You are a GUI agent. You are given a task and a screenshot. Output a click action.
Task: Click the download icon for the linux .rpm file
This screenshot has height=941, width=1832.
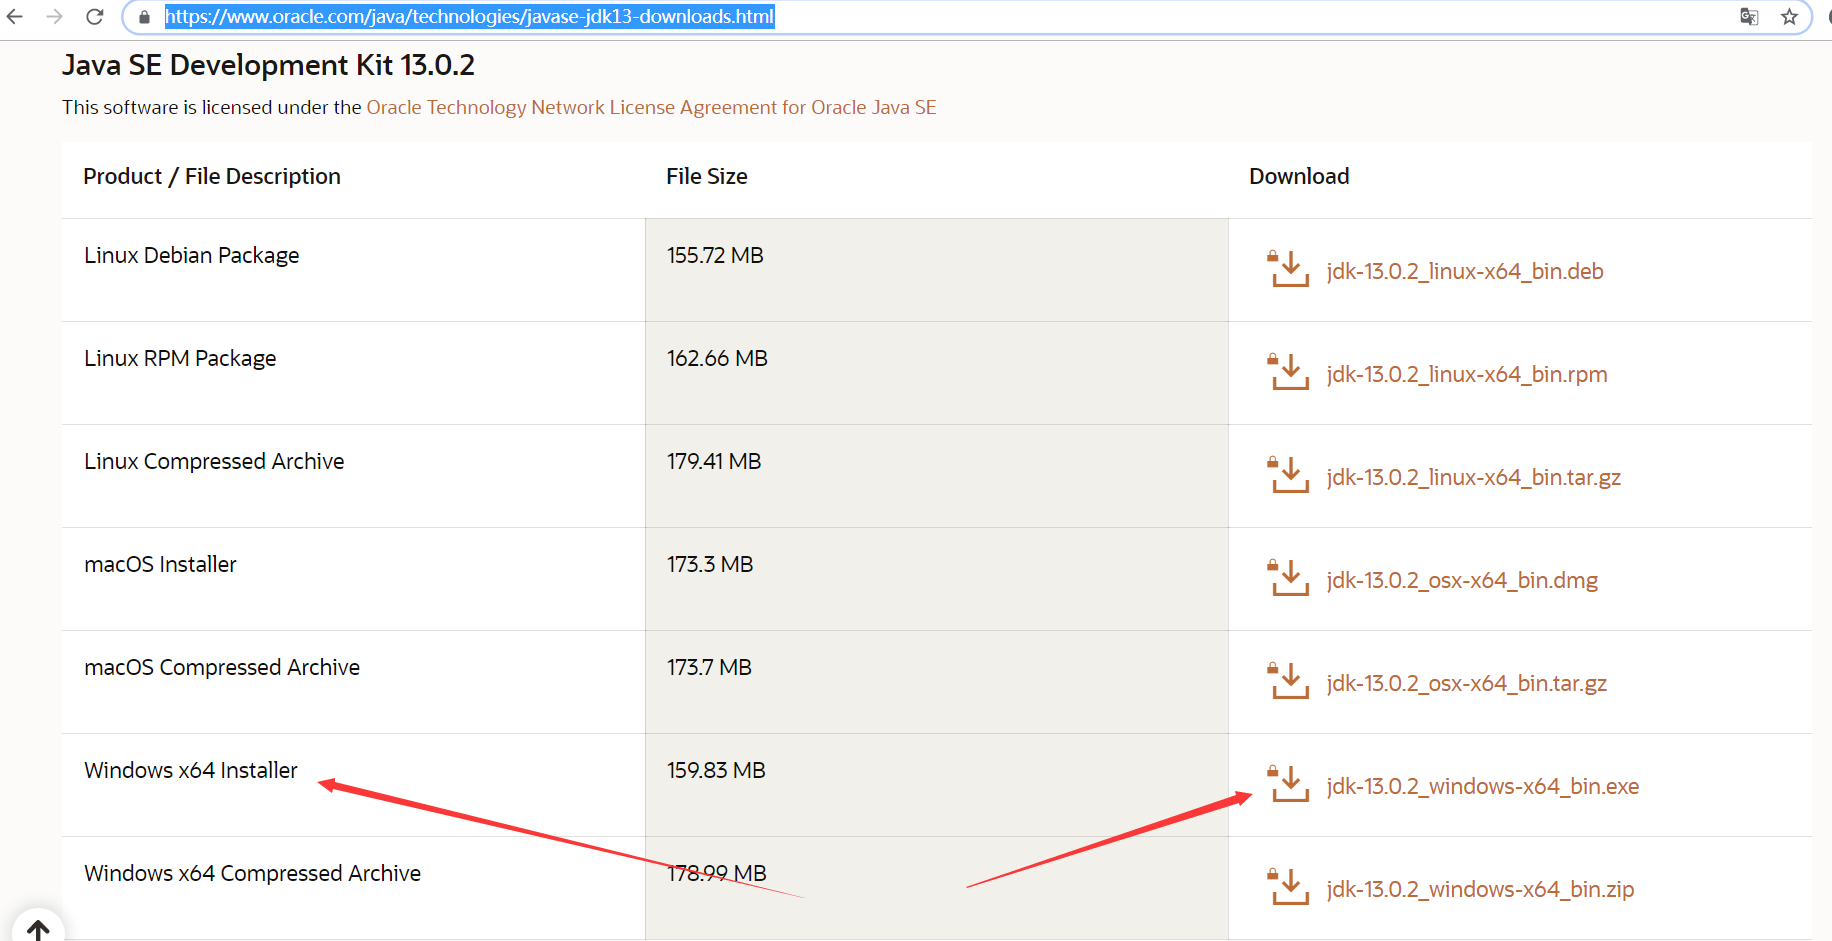tap(1289, 372)
